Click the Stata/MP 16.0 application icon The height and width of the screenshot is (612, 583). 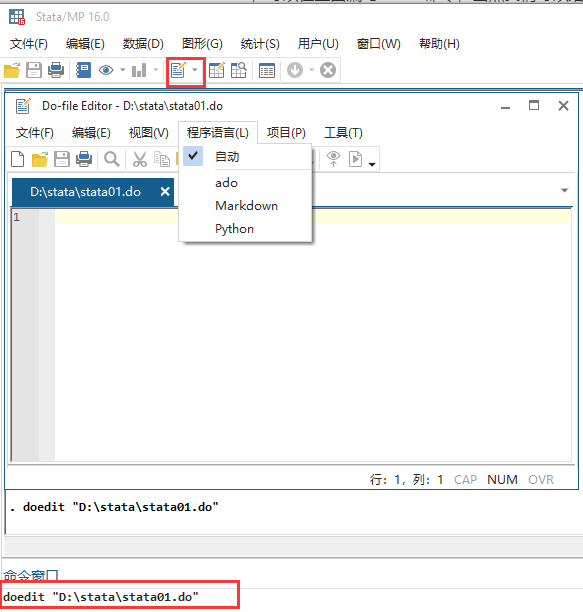point(17,17)
